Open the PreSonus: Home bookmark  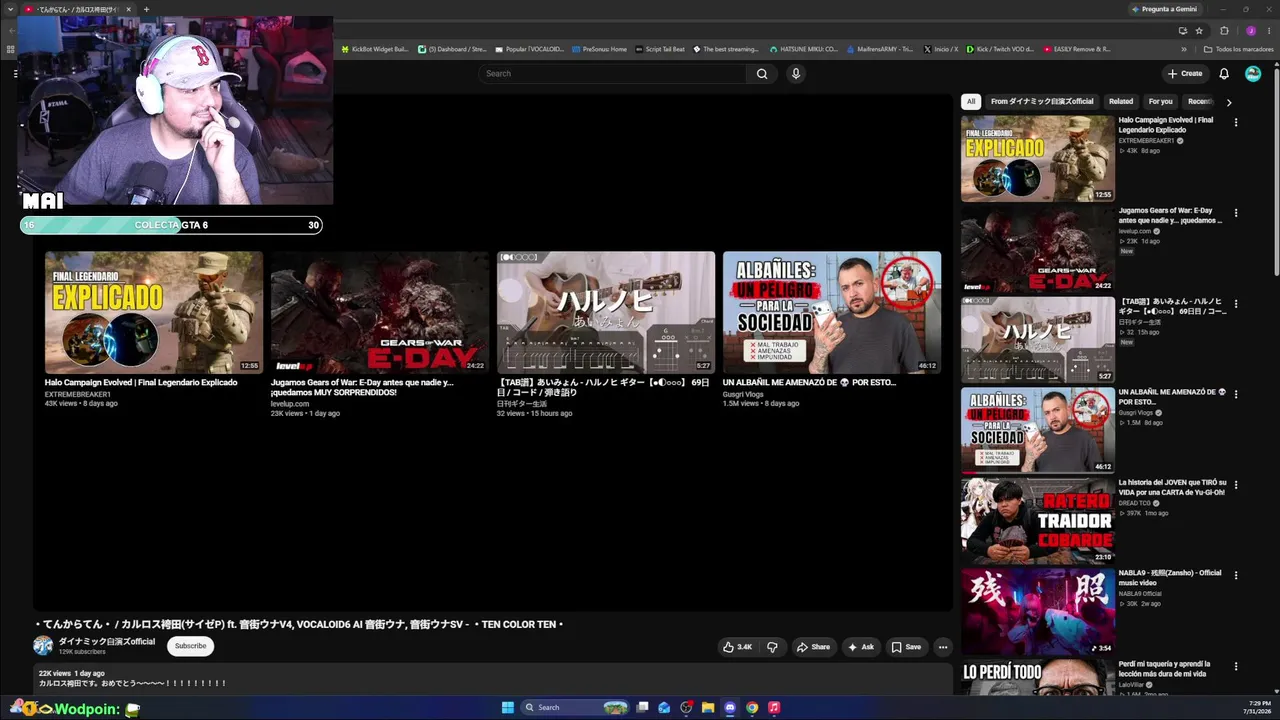click(599, 49)
